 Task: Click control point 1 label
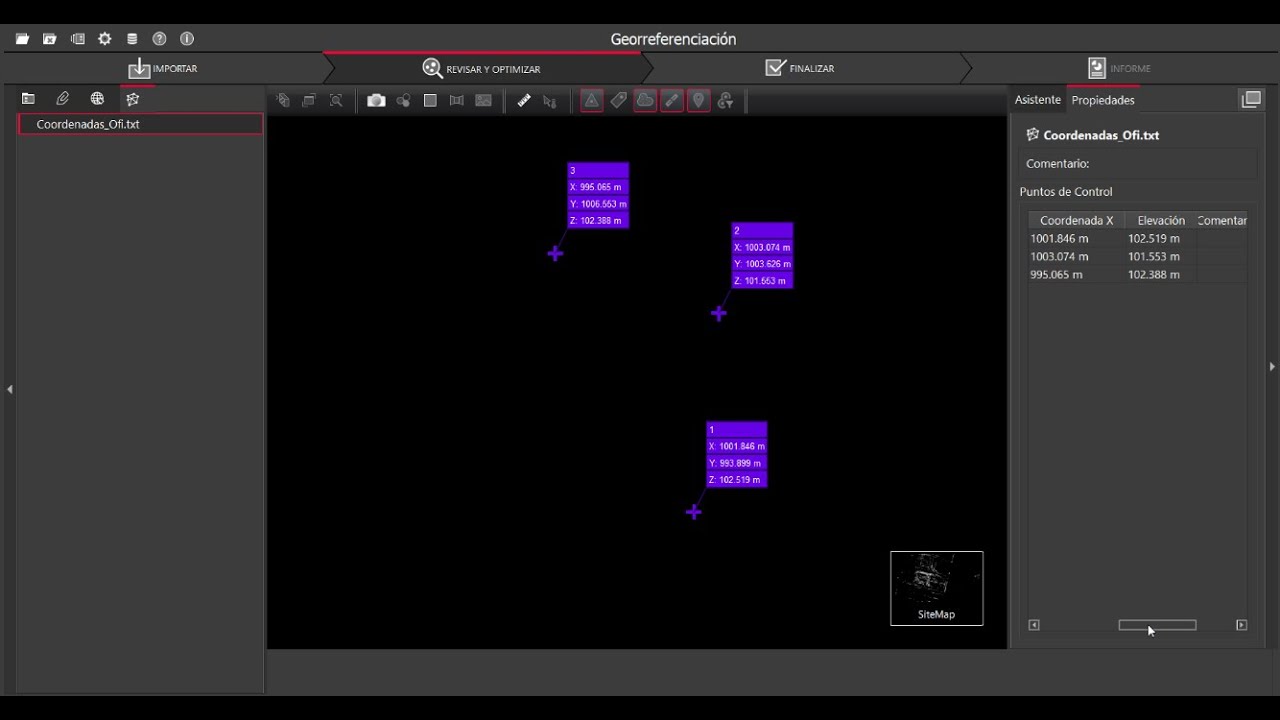[x=737, y=455]
